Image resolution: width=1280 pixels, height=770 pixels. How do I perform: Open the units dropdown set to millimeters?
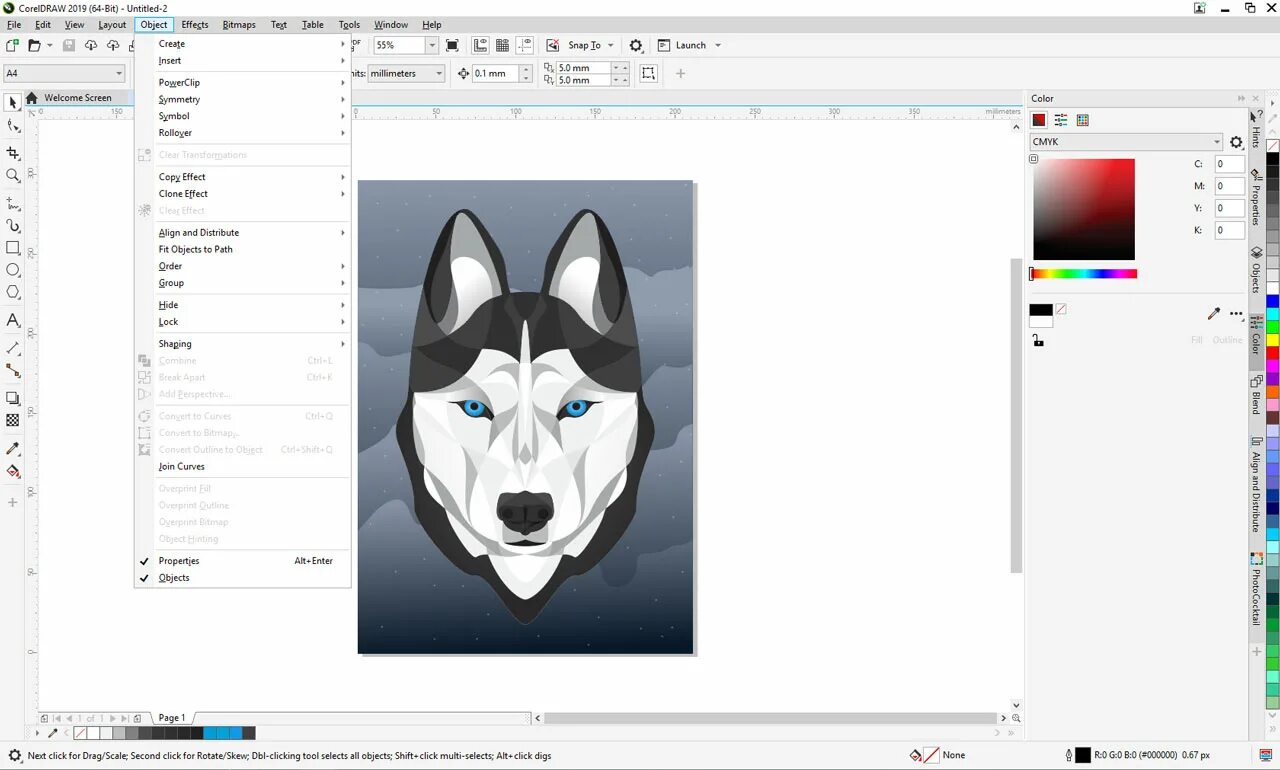(x=437, y=72)
